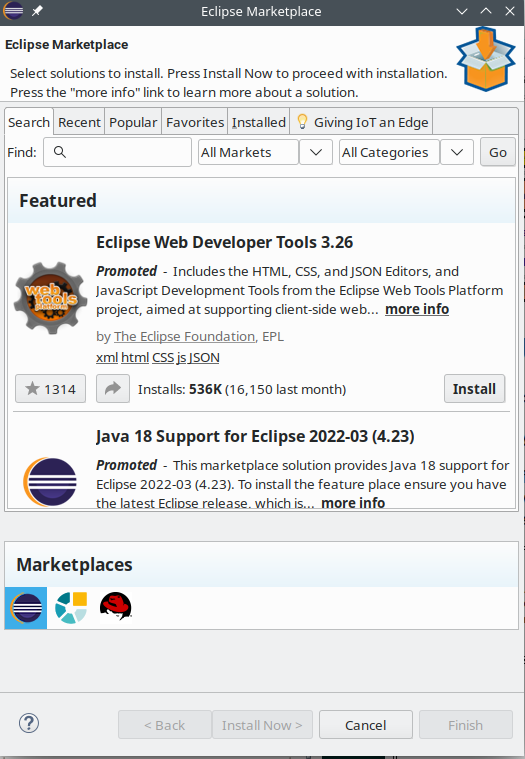This screenshot has width=525, height=759.
Task: Click the Back button
Action: tap(165, 725)
